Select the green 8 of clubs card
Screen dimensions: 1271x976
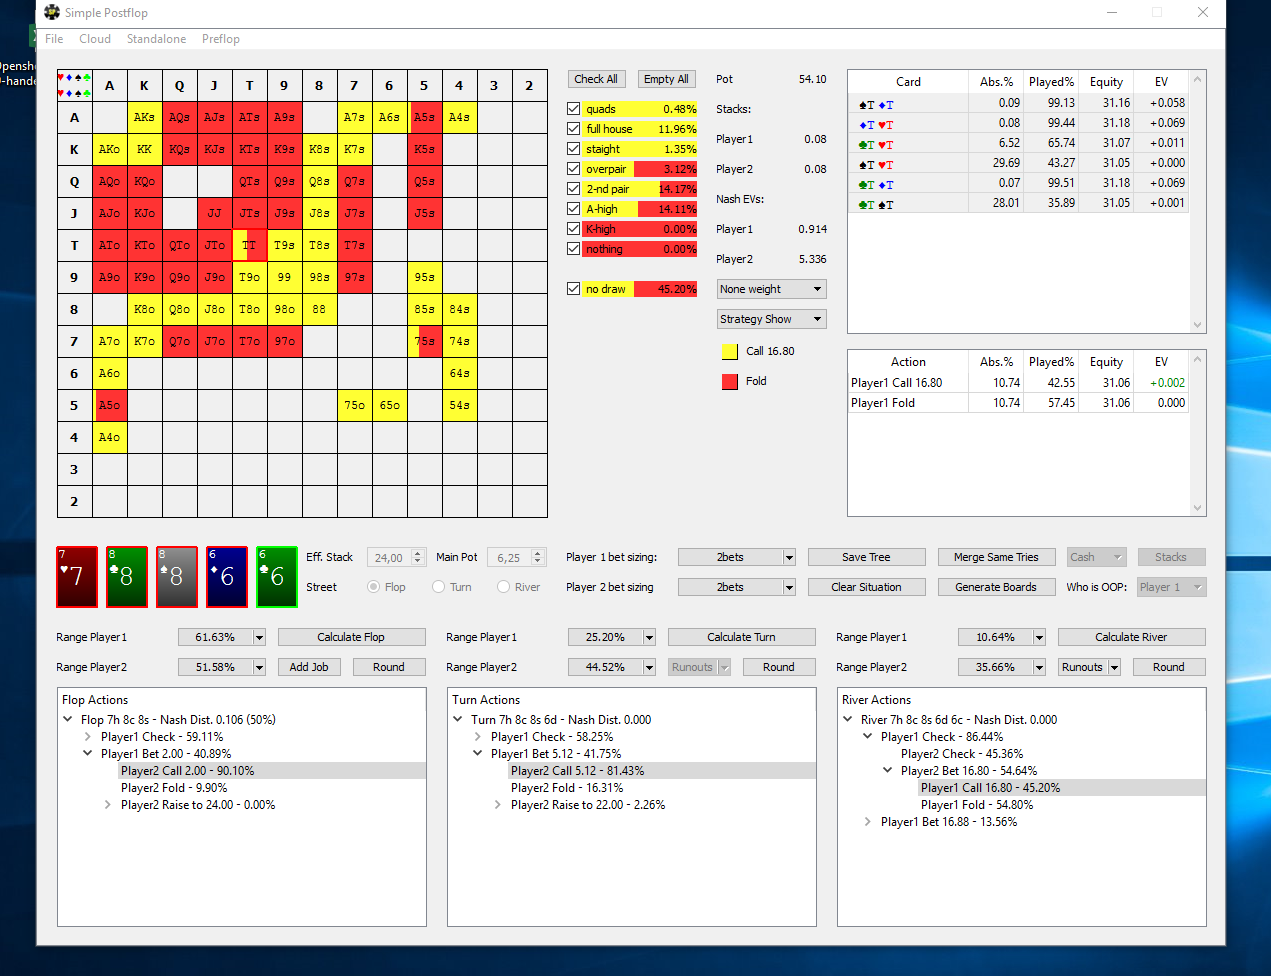[x=127, y=577]
